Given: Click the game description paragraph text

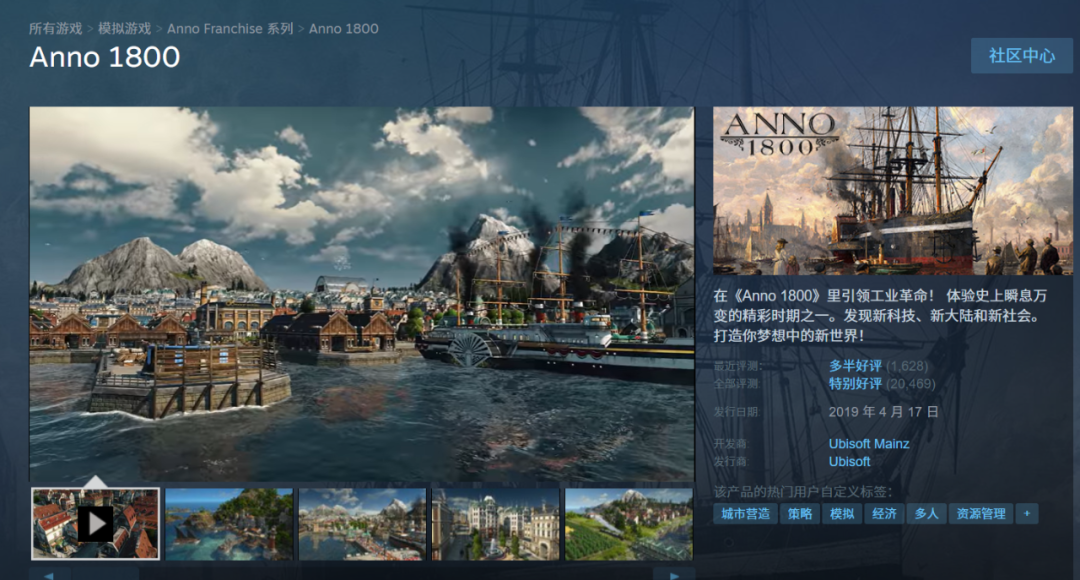Looking at the screenshot, I should 880,315.
